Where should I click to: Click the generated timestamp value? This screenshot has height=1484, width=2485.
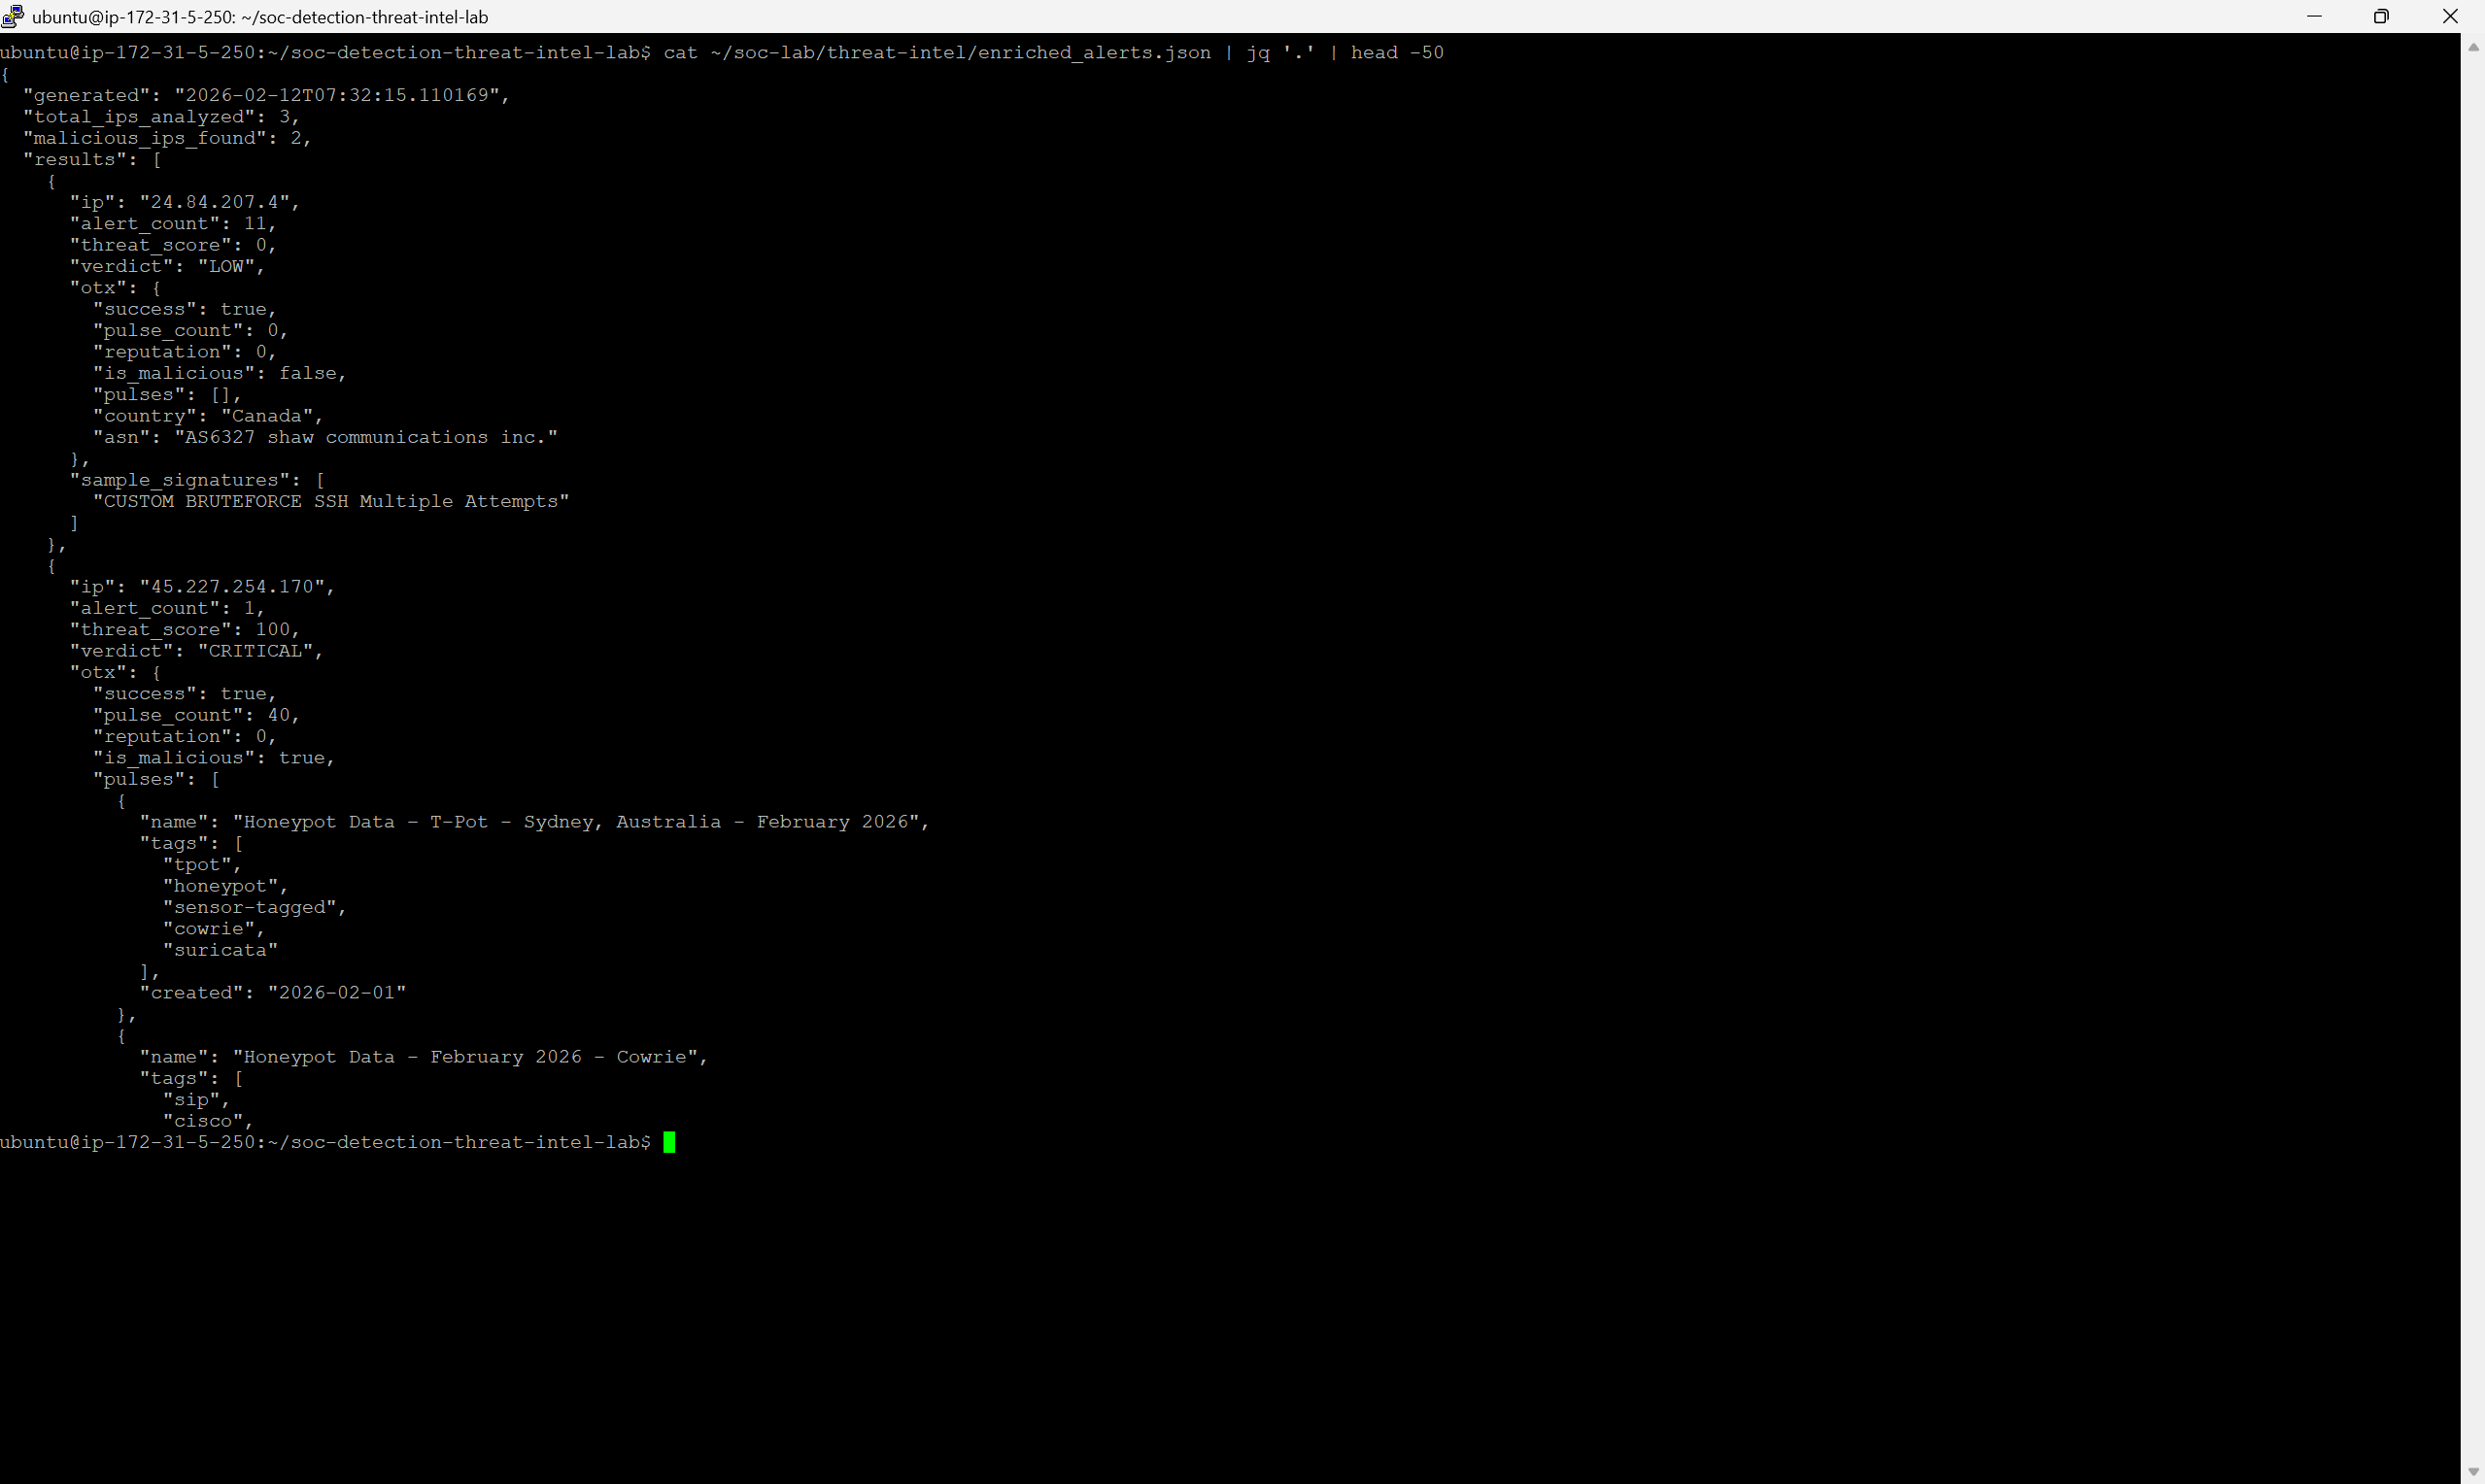click(337, 95)
